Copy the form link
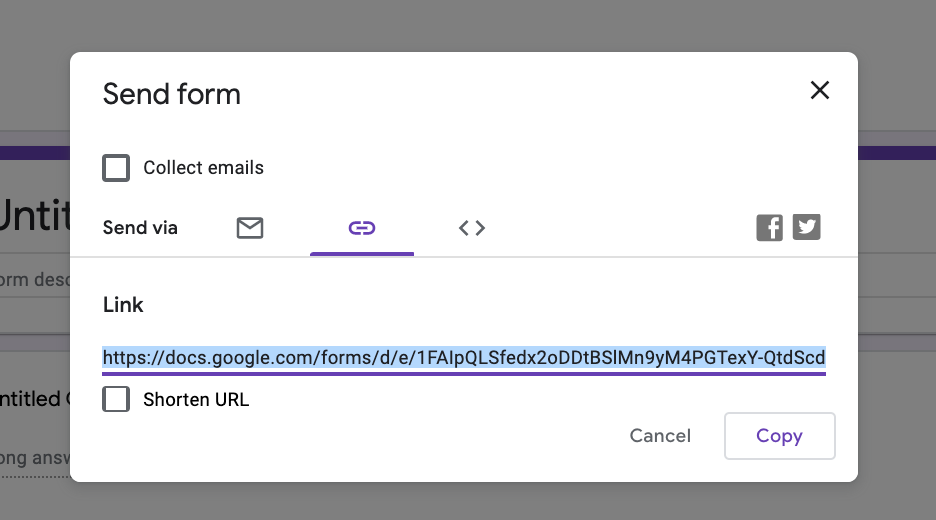The width and height of the screenshot is (936, 520). coord(779,436)
